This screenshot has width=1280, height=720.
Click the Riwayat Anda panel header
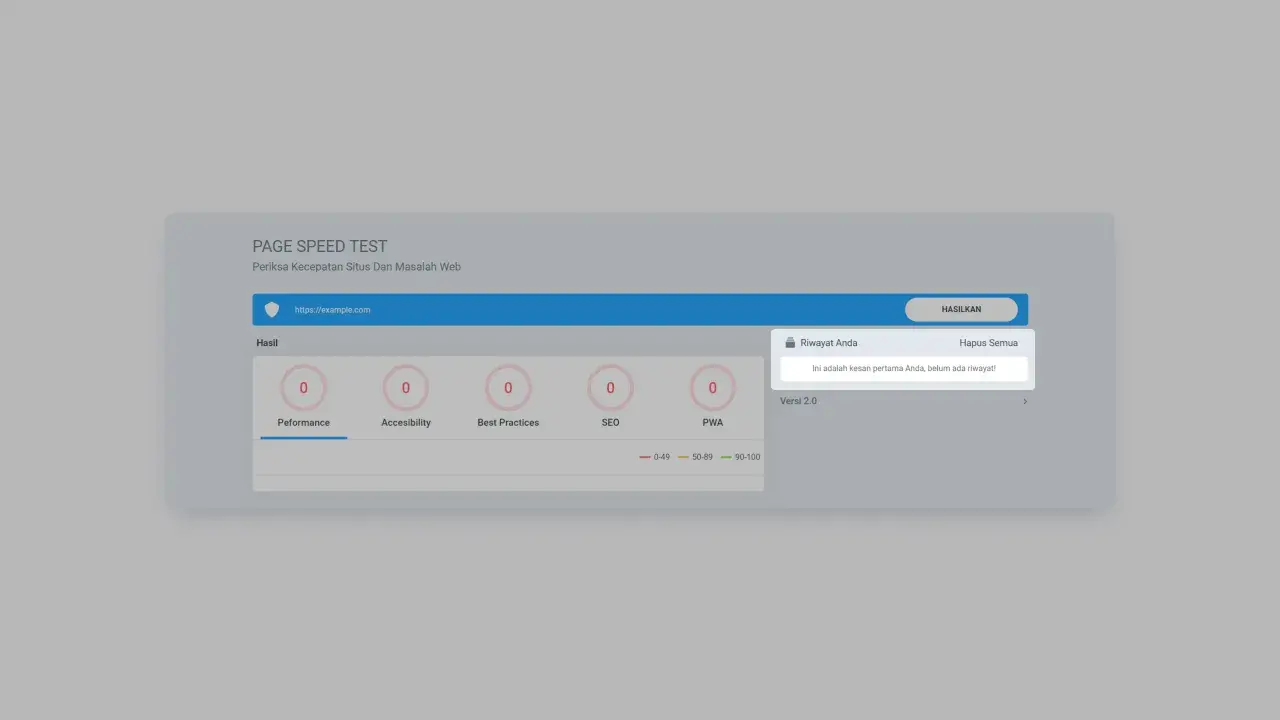click(828, 342)
